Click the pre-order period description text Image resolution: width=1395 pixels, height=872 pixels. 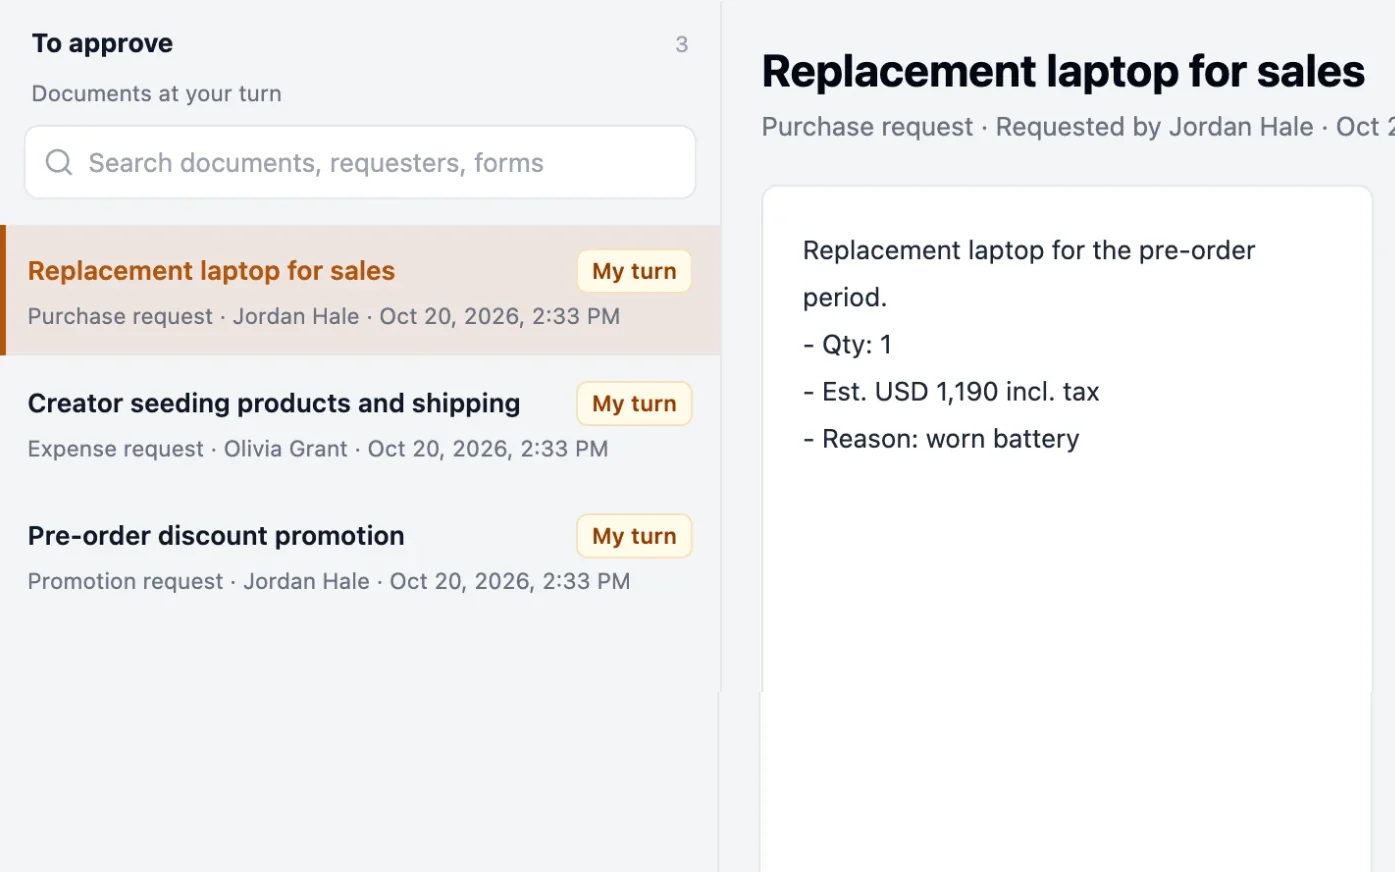[1029, 274]
